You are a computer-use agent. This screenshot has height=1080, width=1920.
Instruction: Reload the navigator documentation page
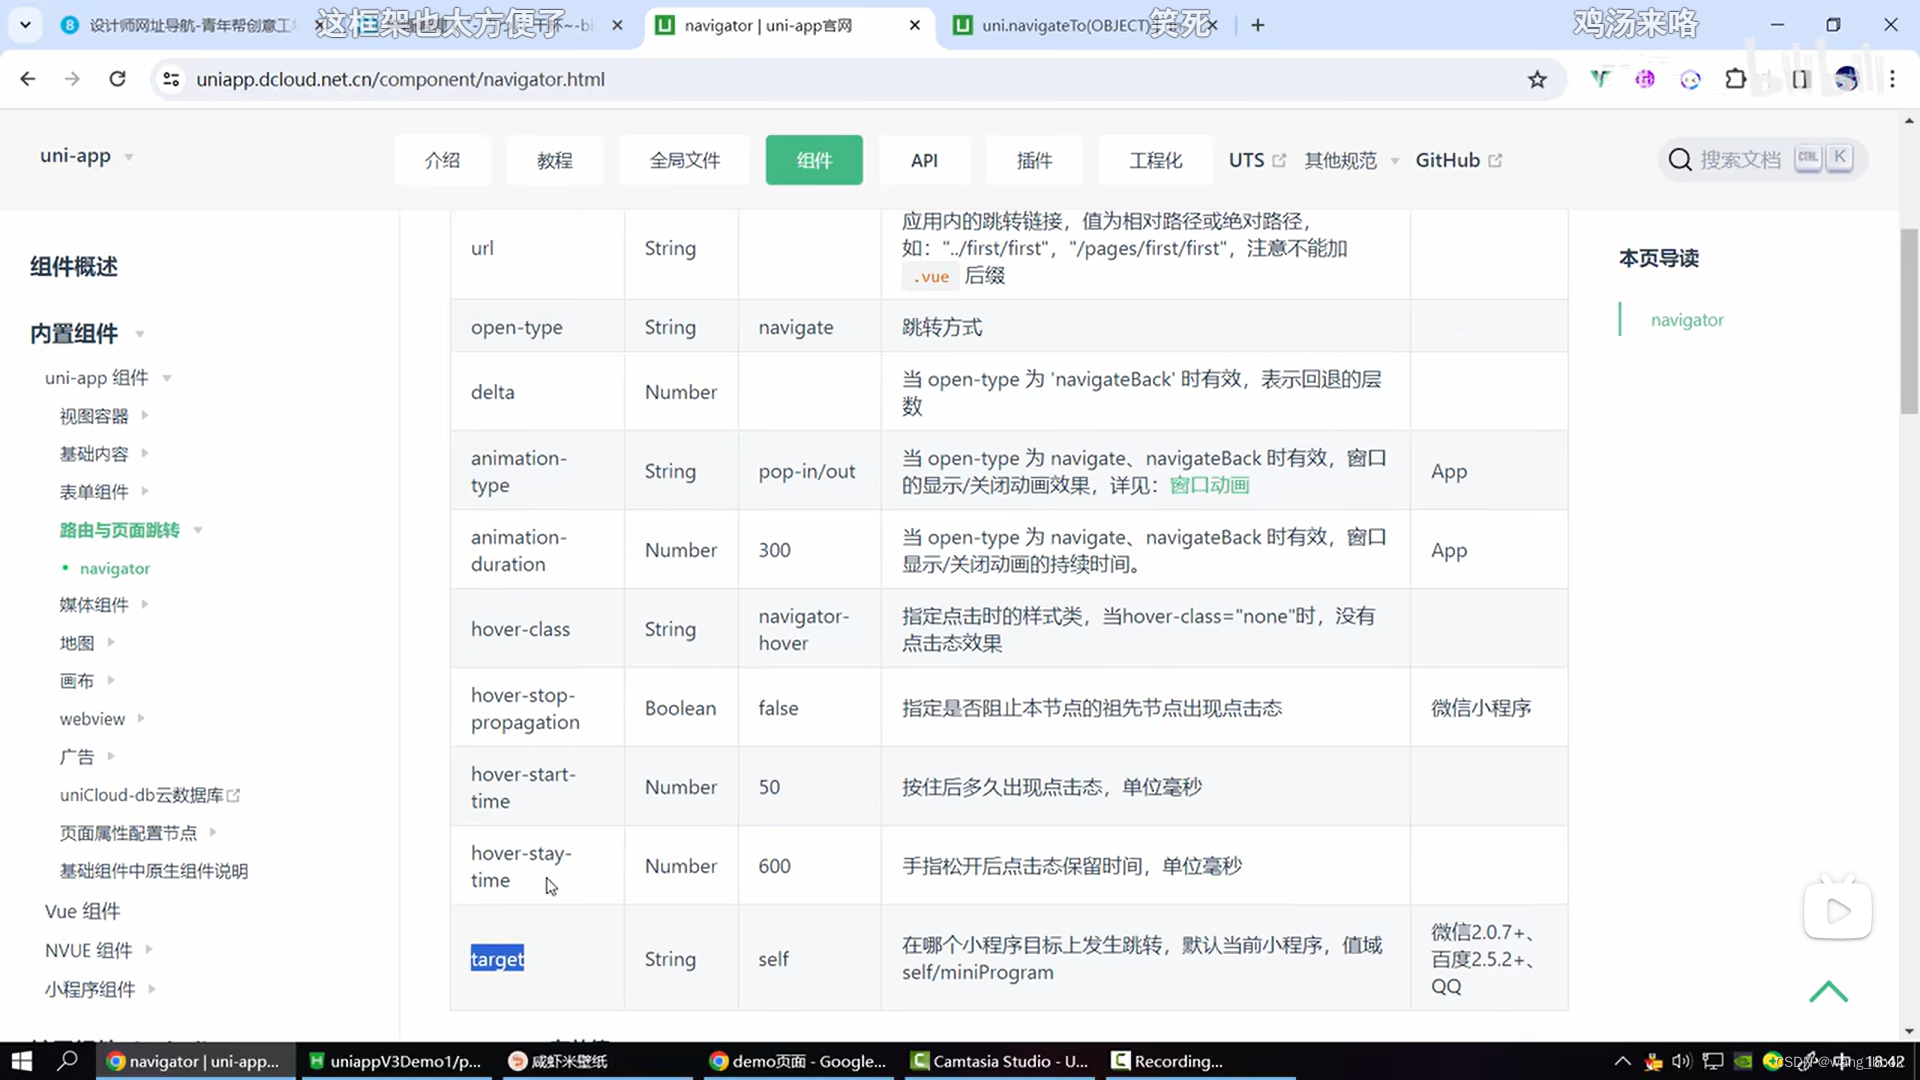(x=117, y=79)
